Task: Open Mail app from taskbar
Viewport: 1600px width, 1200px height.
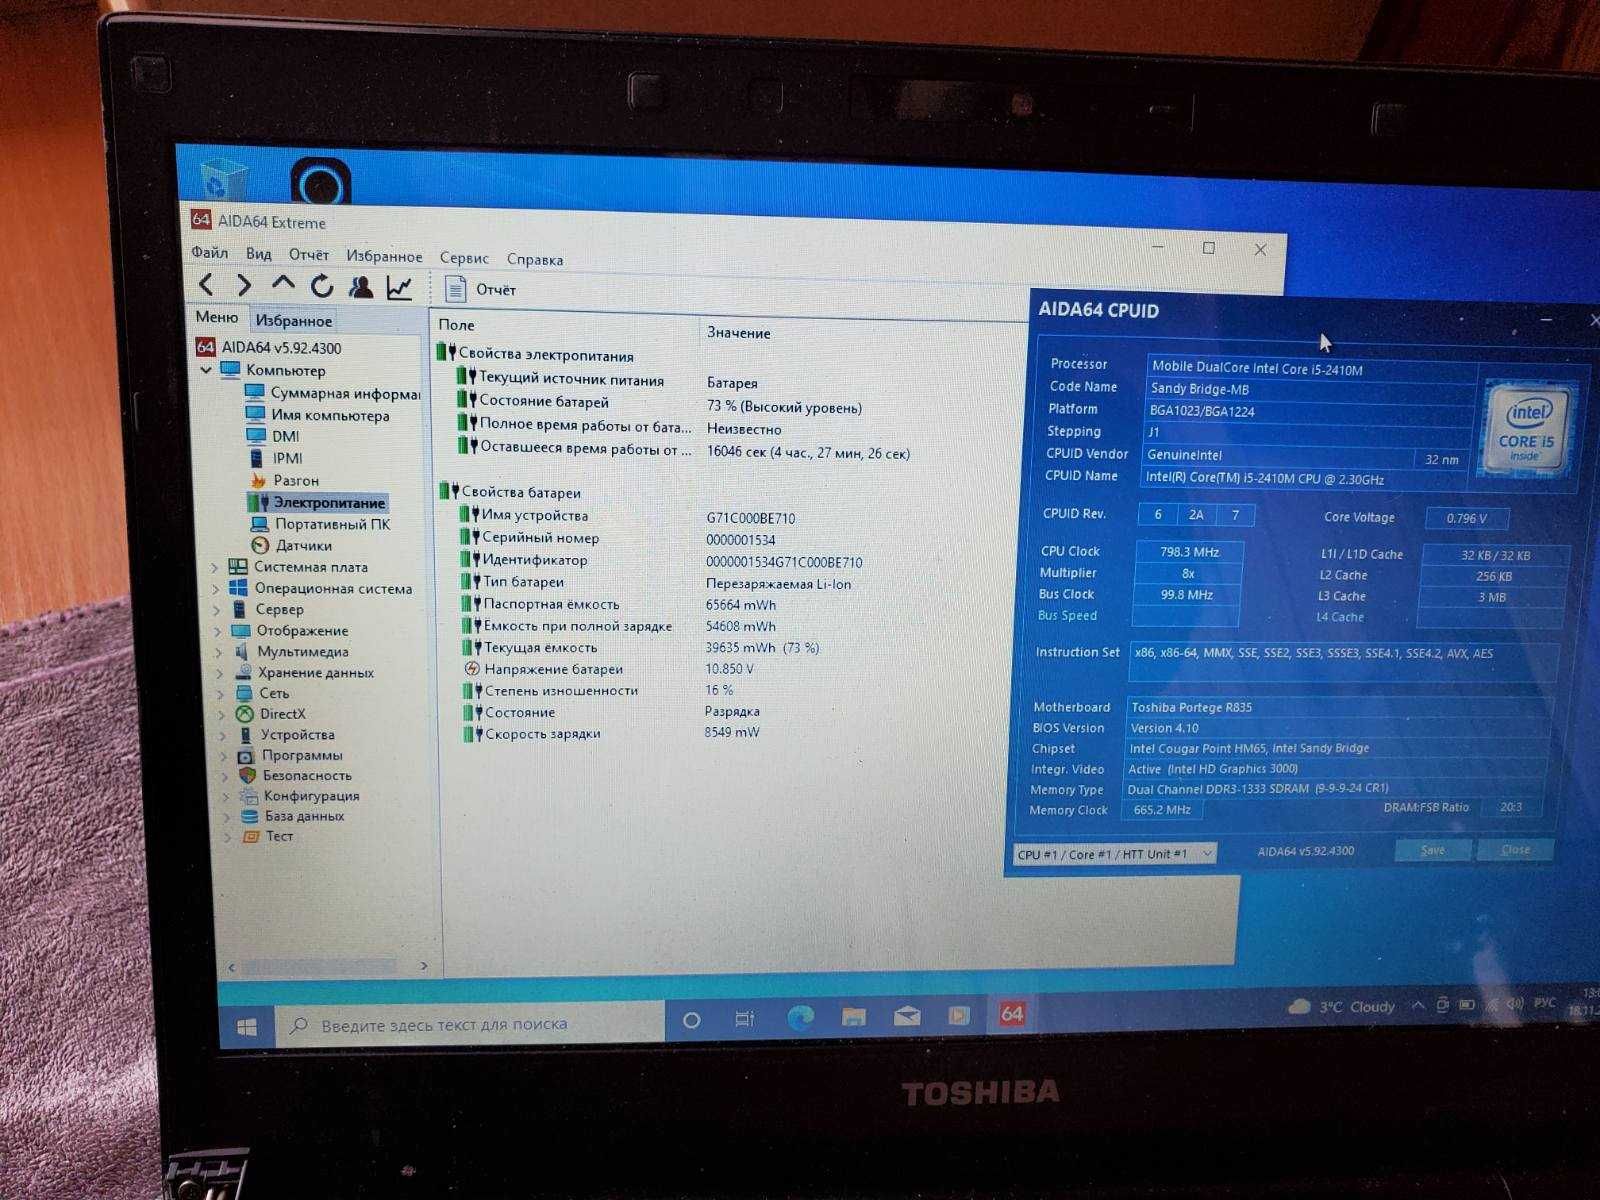Action: point(907,1016)
